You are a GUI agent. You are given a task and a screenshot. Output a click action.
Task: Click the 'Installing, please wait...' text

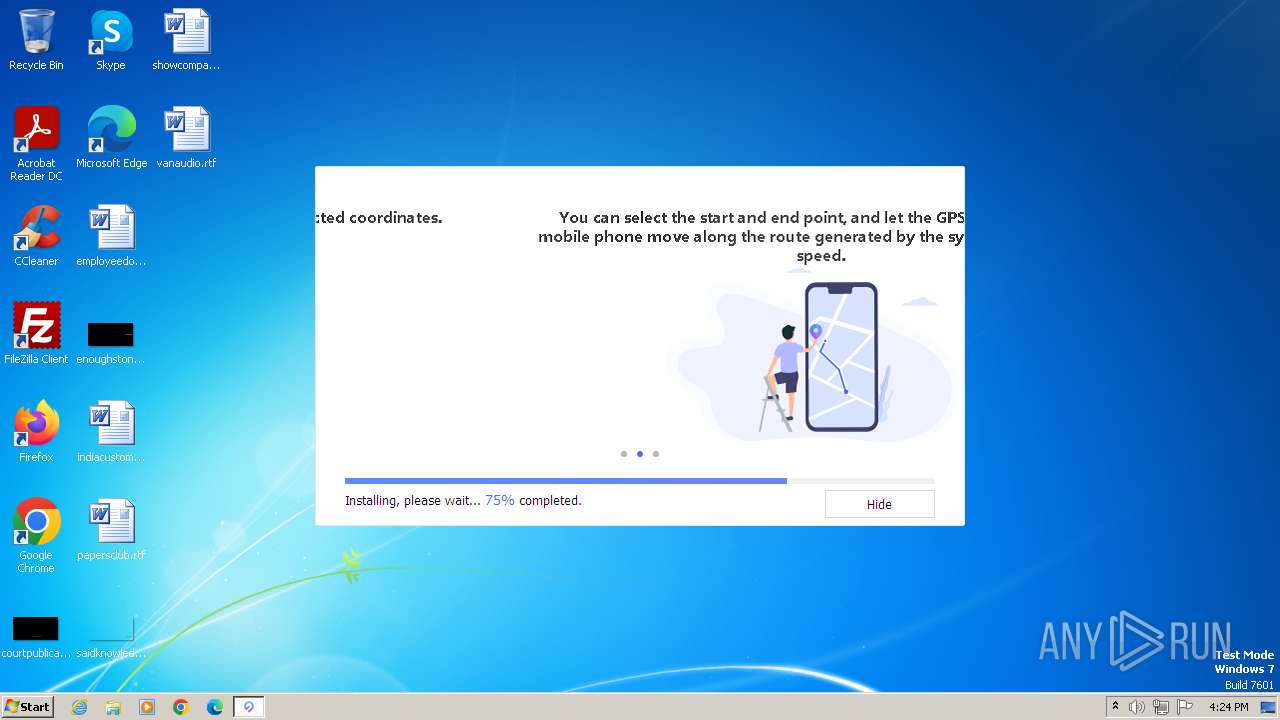413,500
